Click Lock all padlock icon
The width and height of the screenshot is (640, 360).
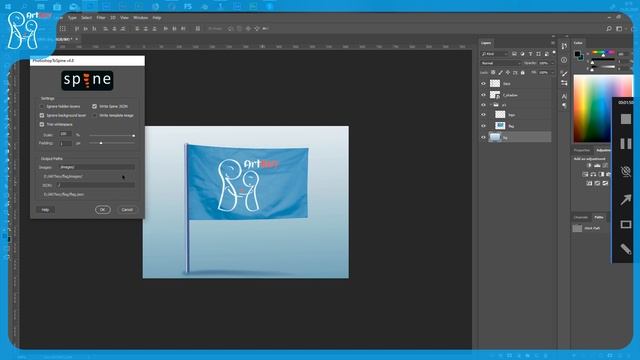point(522,73)
